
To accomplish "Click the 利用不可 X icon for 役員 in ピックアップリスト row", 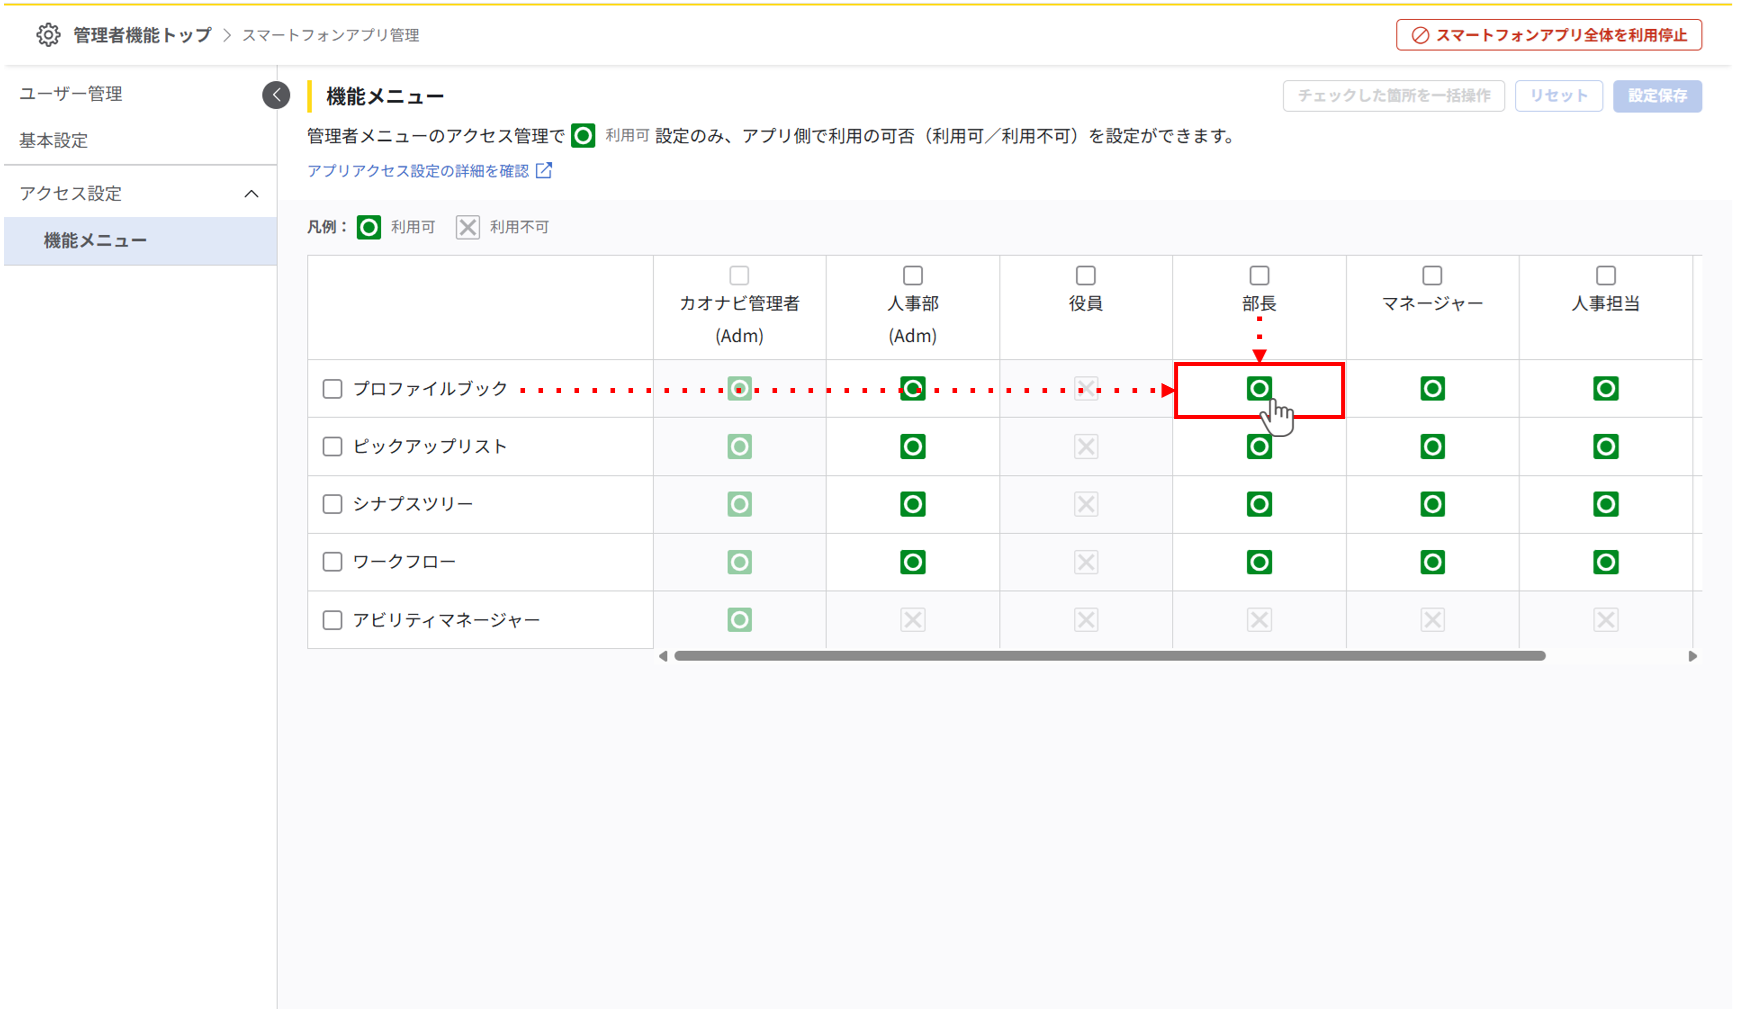I will [1086, 446].
